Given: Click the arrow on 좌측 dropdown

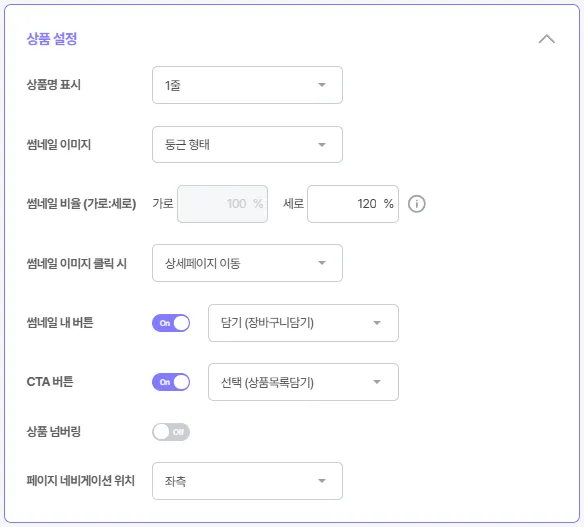Looking at the screenshot, I should (322, 481).
